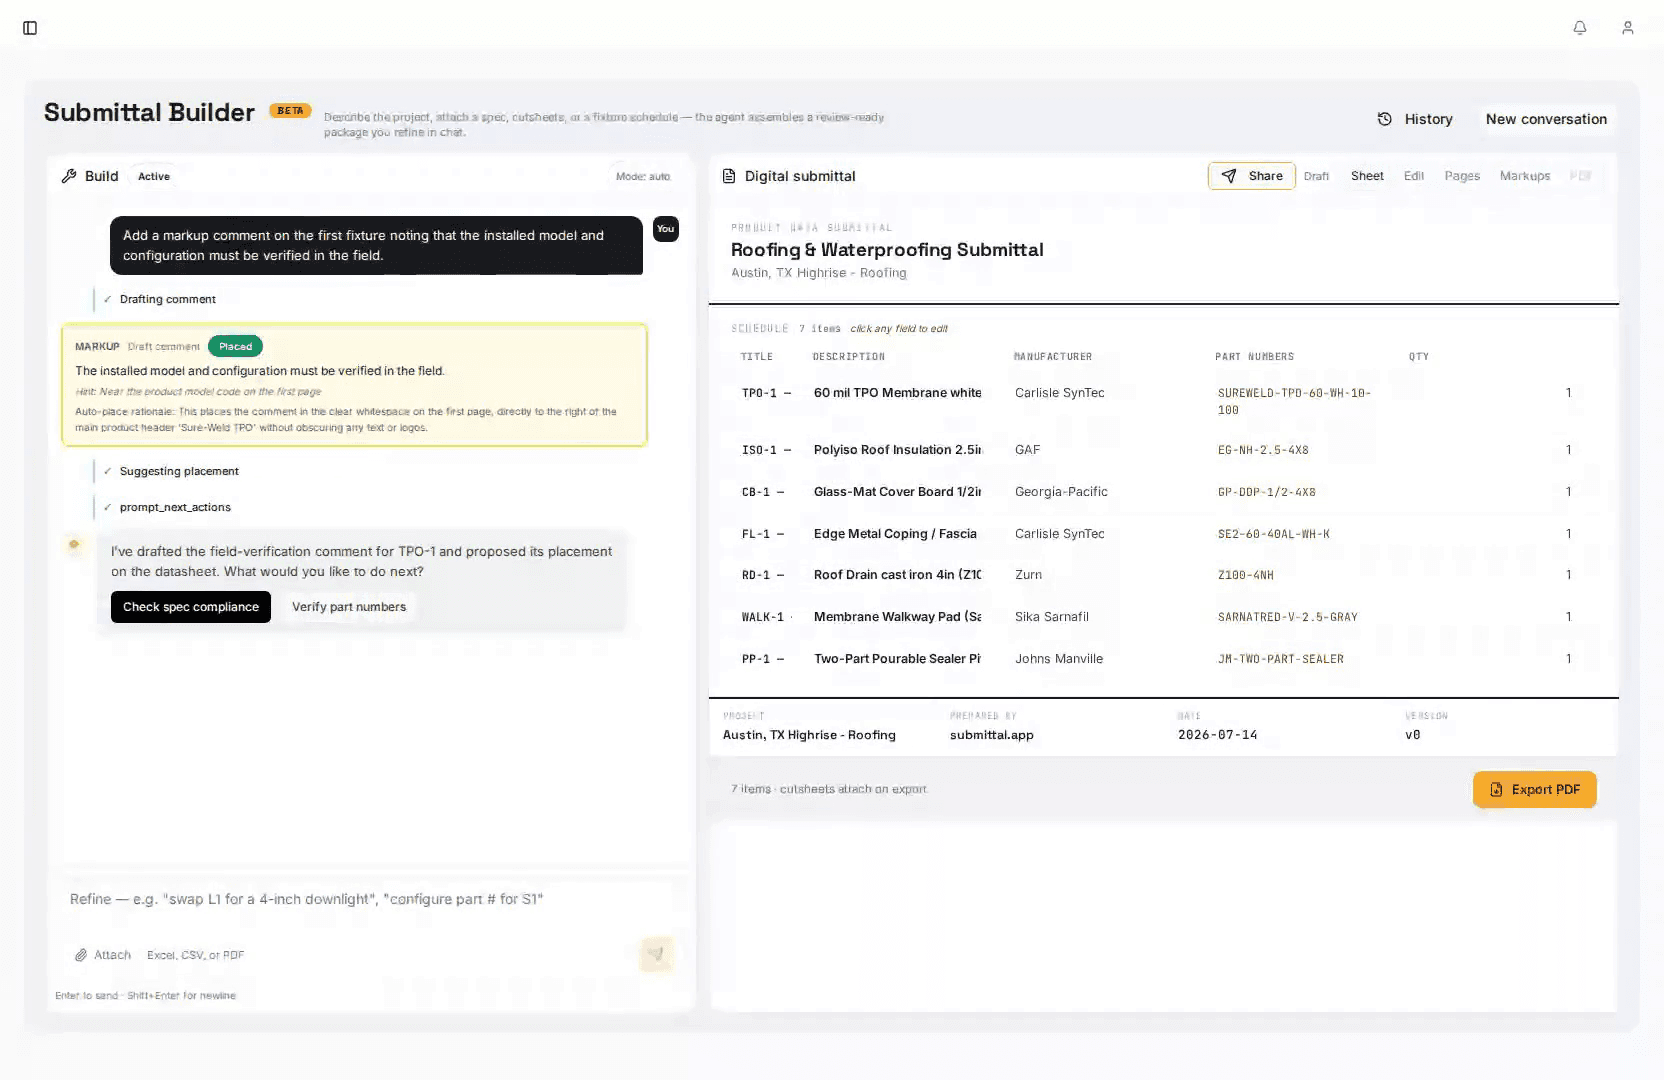This screenshot has height=1080, width=1664.
Task: Click the You avatar badge
Action: (666, 229)
